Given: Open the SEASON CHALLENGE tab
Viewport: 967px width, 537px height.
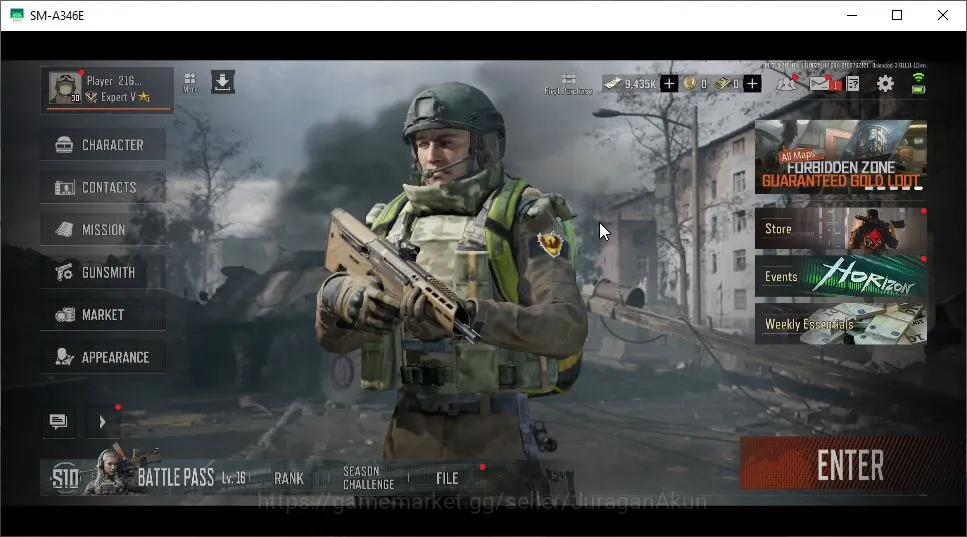Looking at the screenshot, I should point(368,478).
